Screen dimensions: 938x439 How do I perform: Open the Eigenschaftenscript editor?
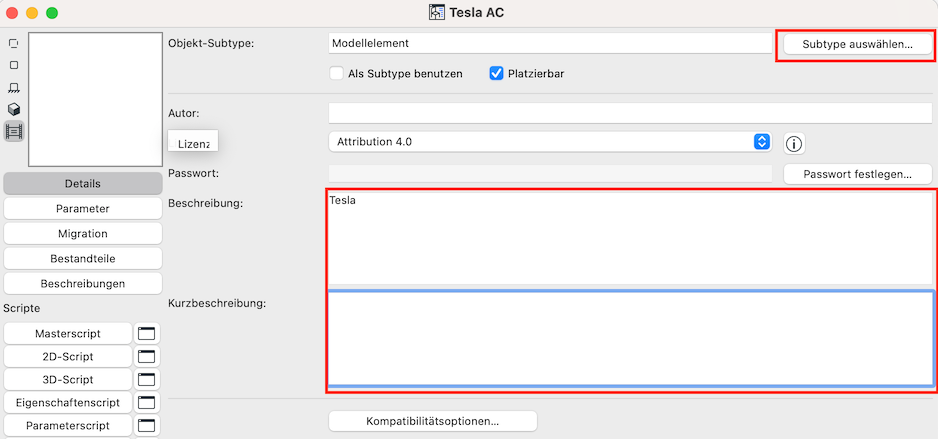(x=68, y=403)
